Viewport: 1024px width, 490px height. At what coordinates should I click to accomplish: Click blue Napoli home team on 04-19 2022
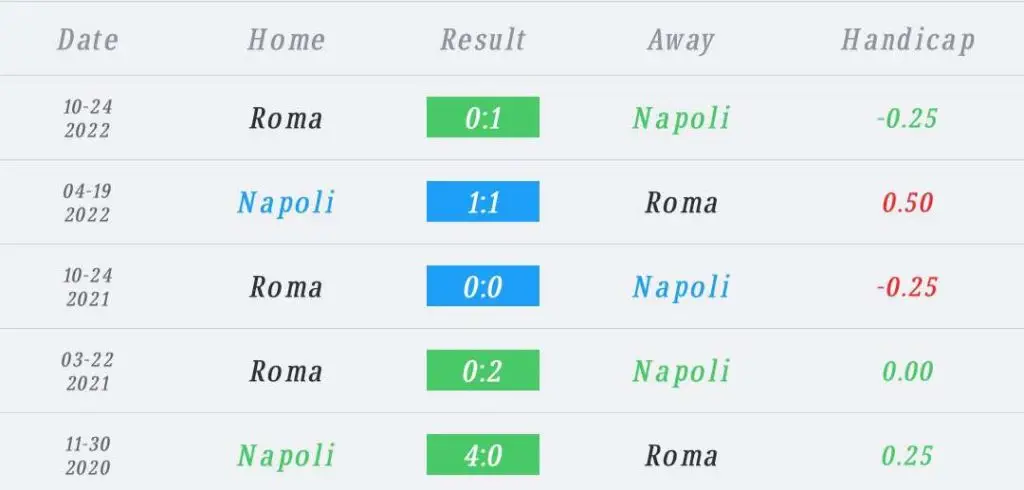coord(285,204)
